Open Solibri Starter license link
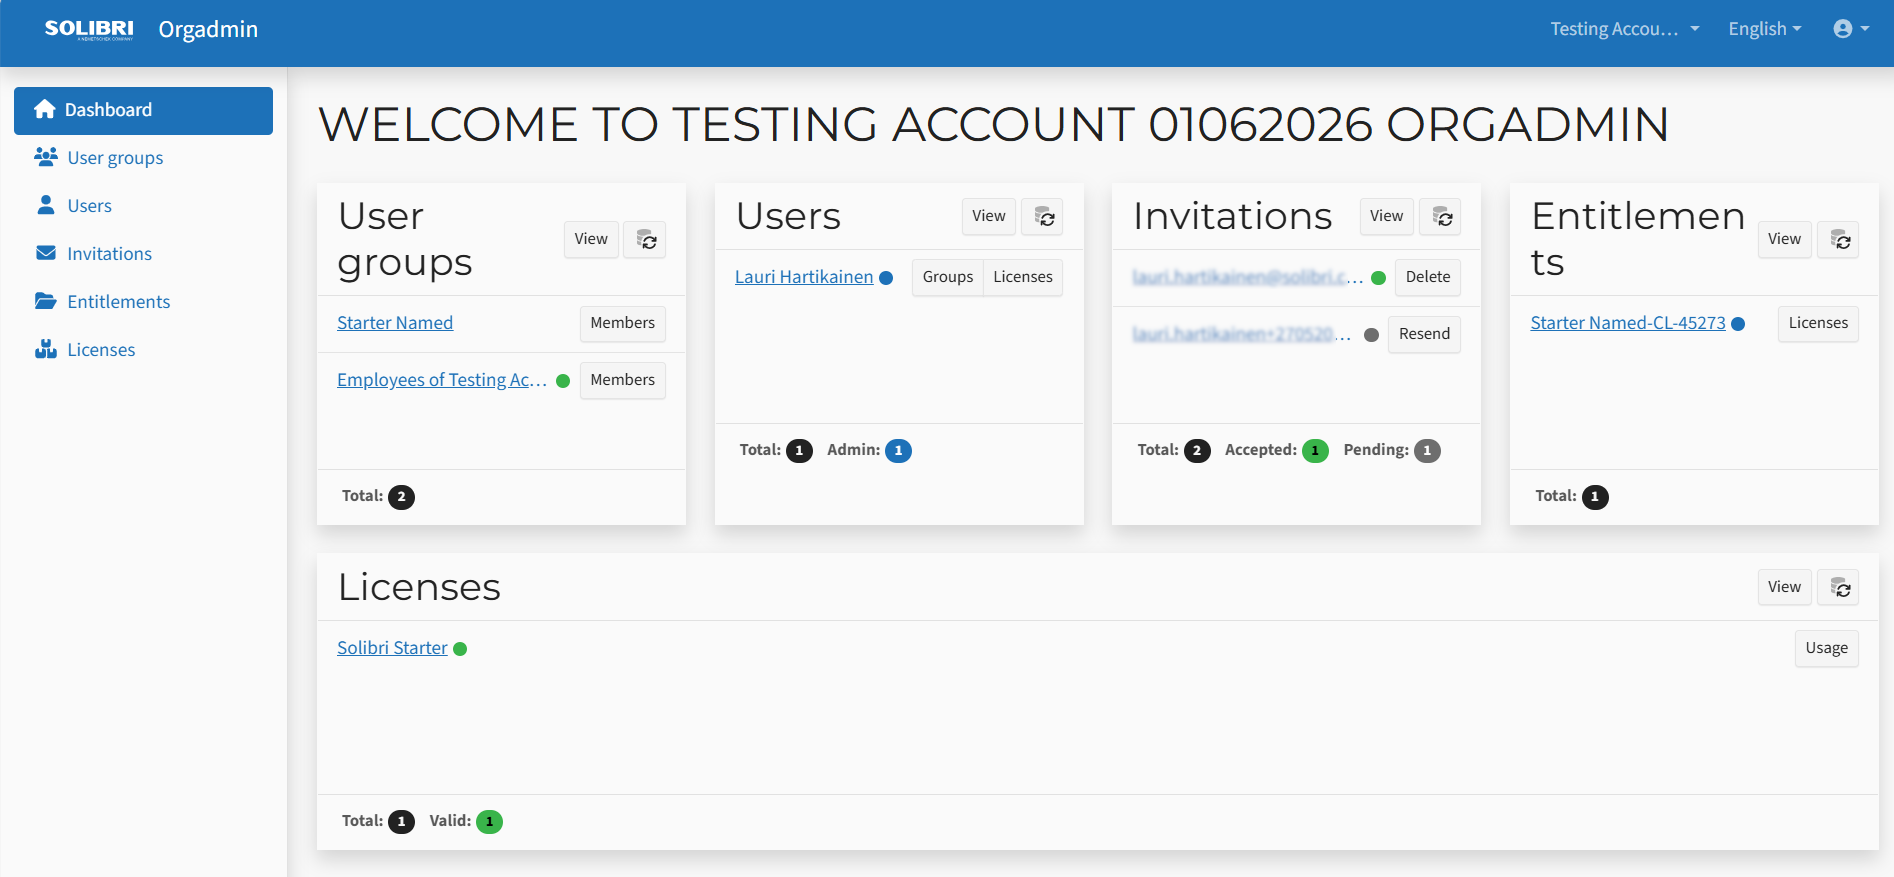 click(392, 648)
